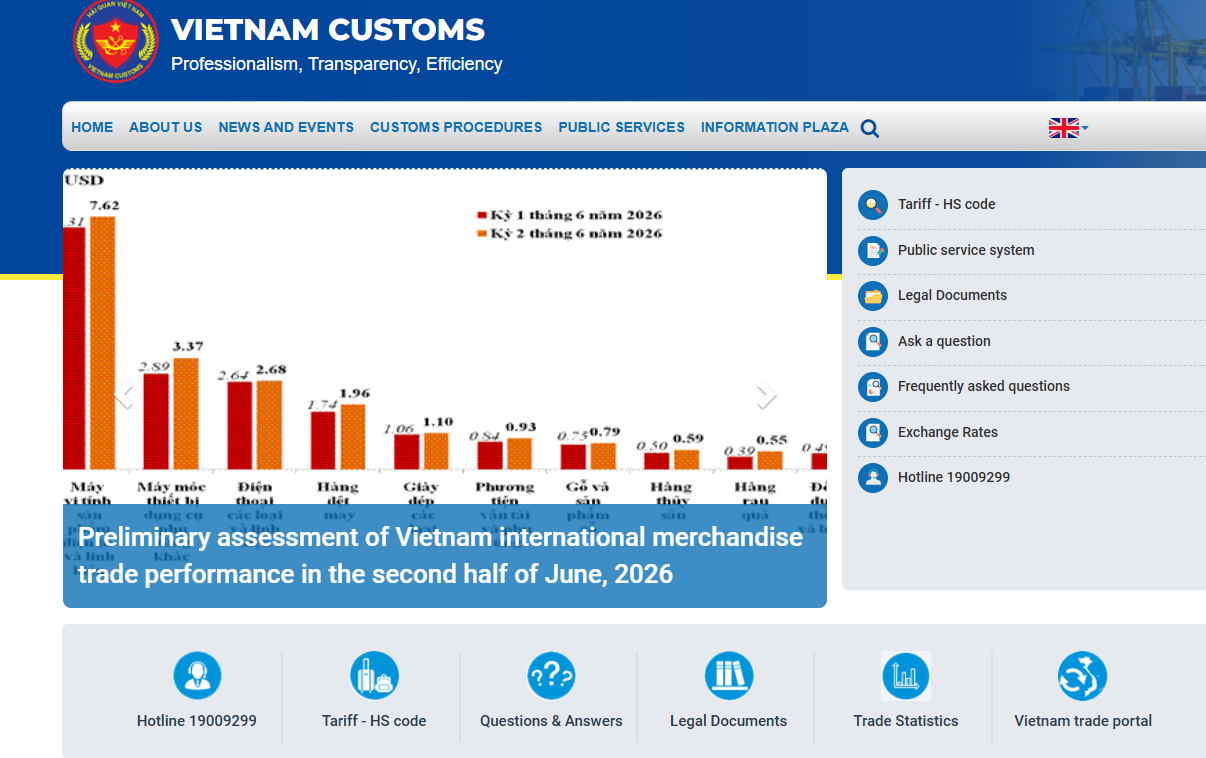Screen dimensions: 1206x758
Task: Click the Vietnam trade portal globe icon
Action: coord(1083,675)
